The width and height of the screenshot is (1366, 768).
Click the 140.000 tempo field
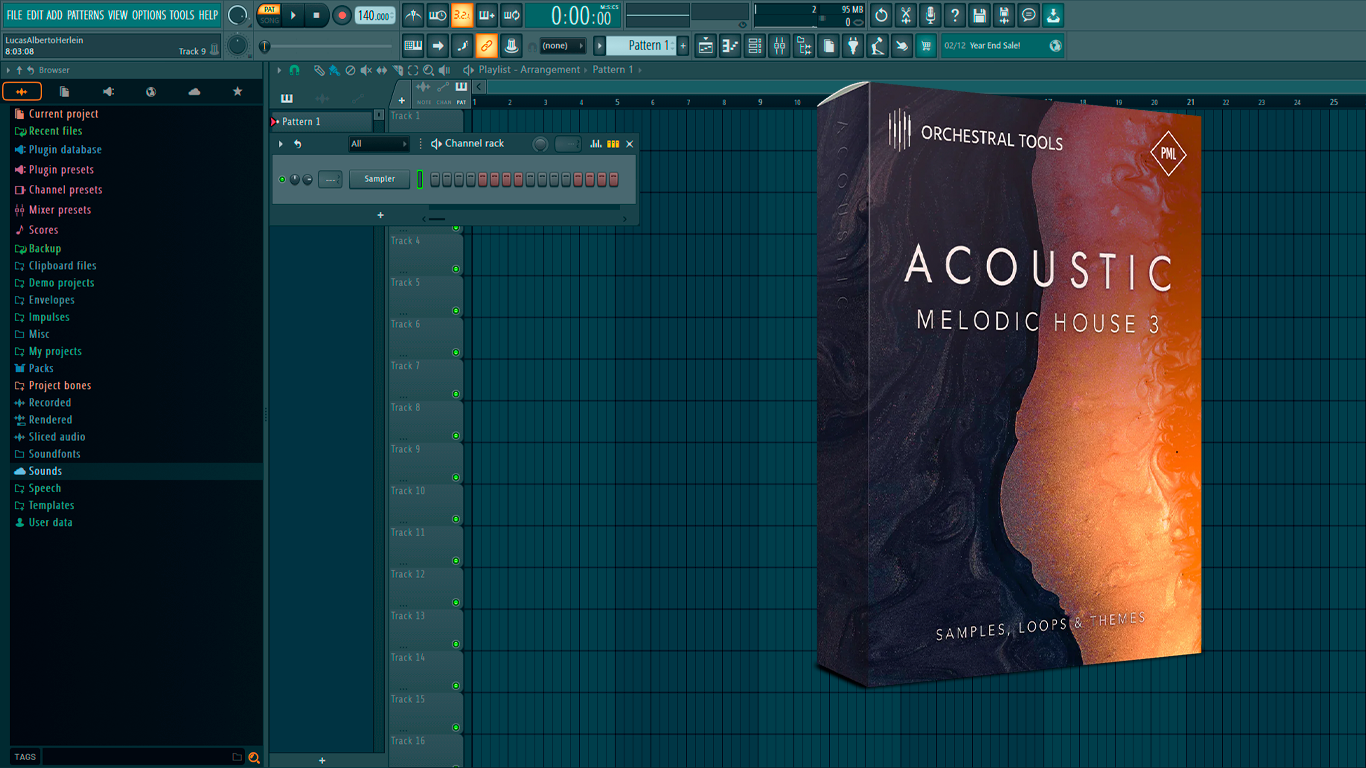[x=375, y=15]
